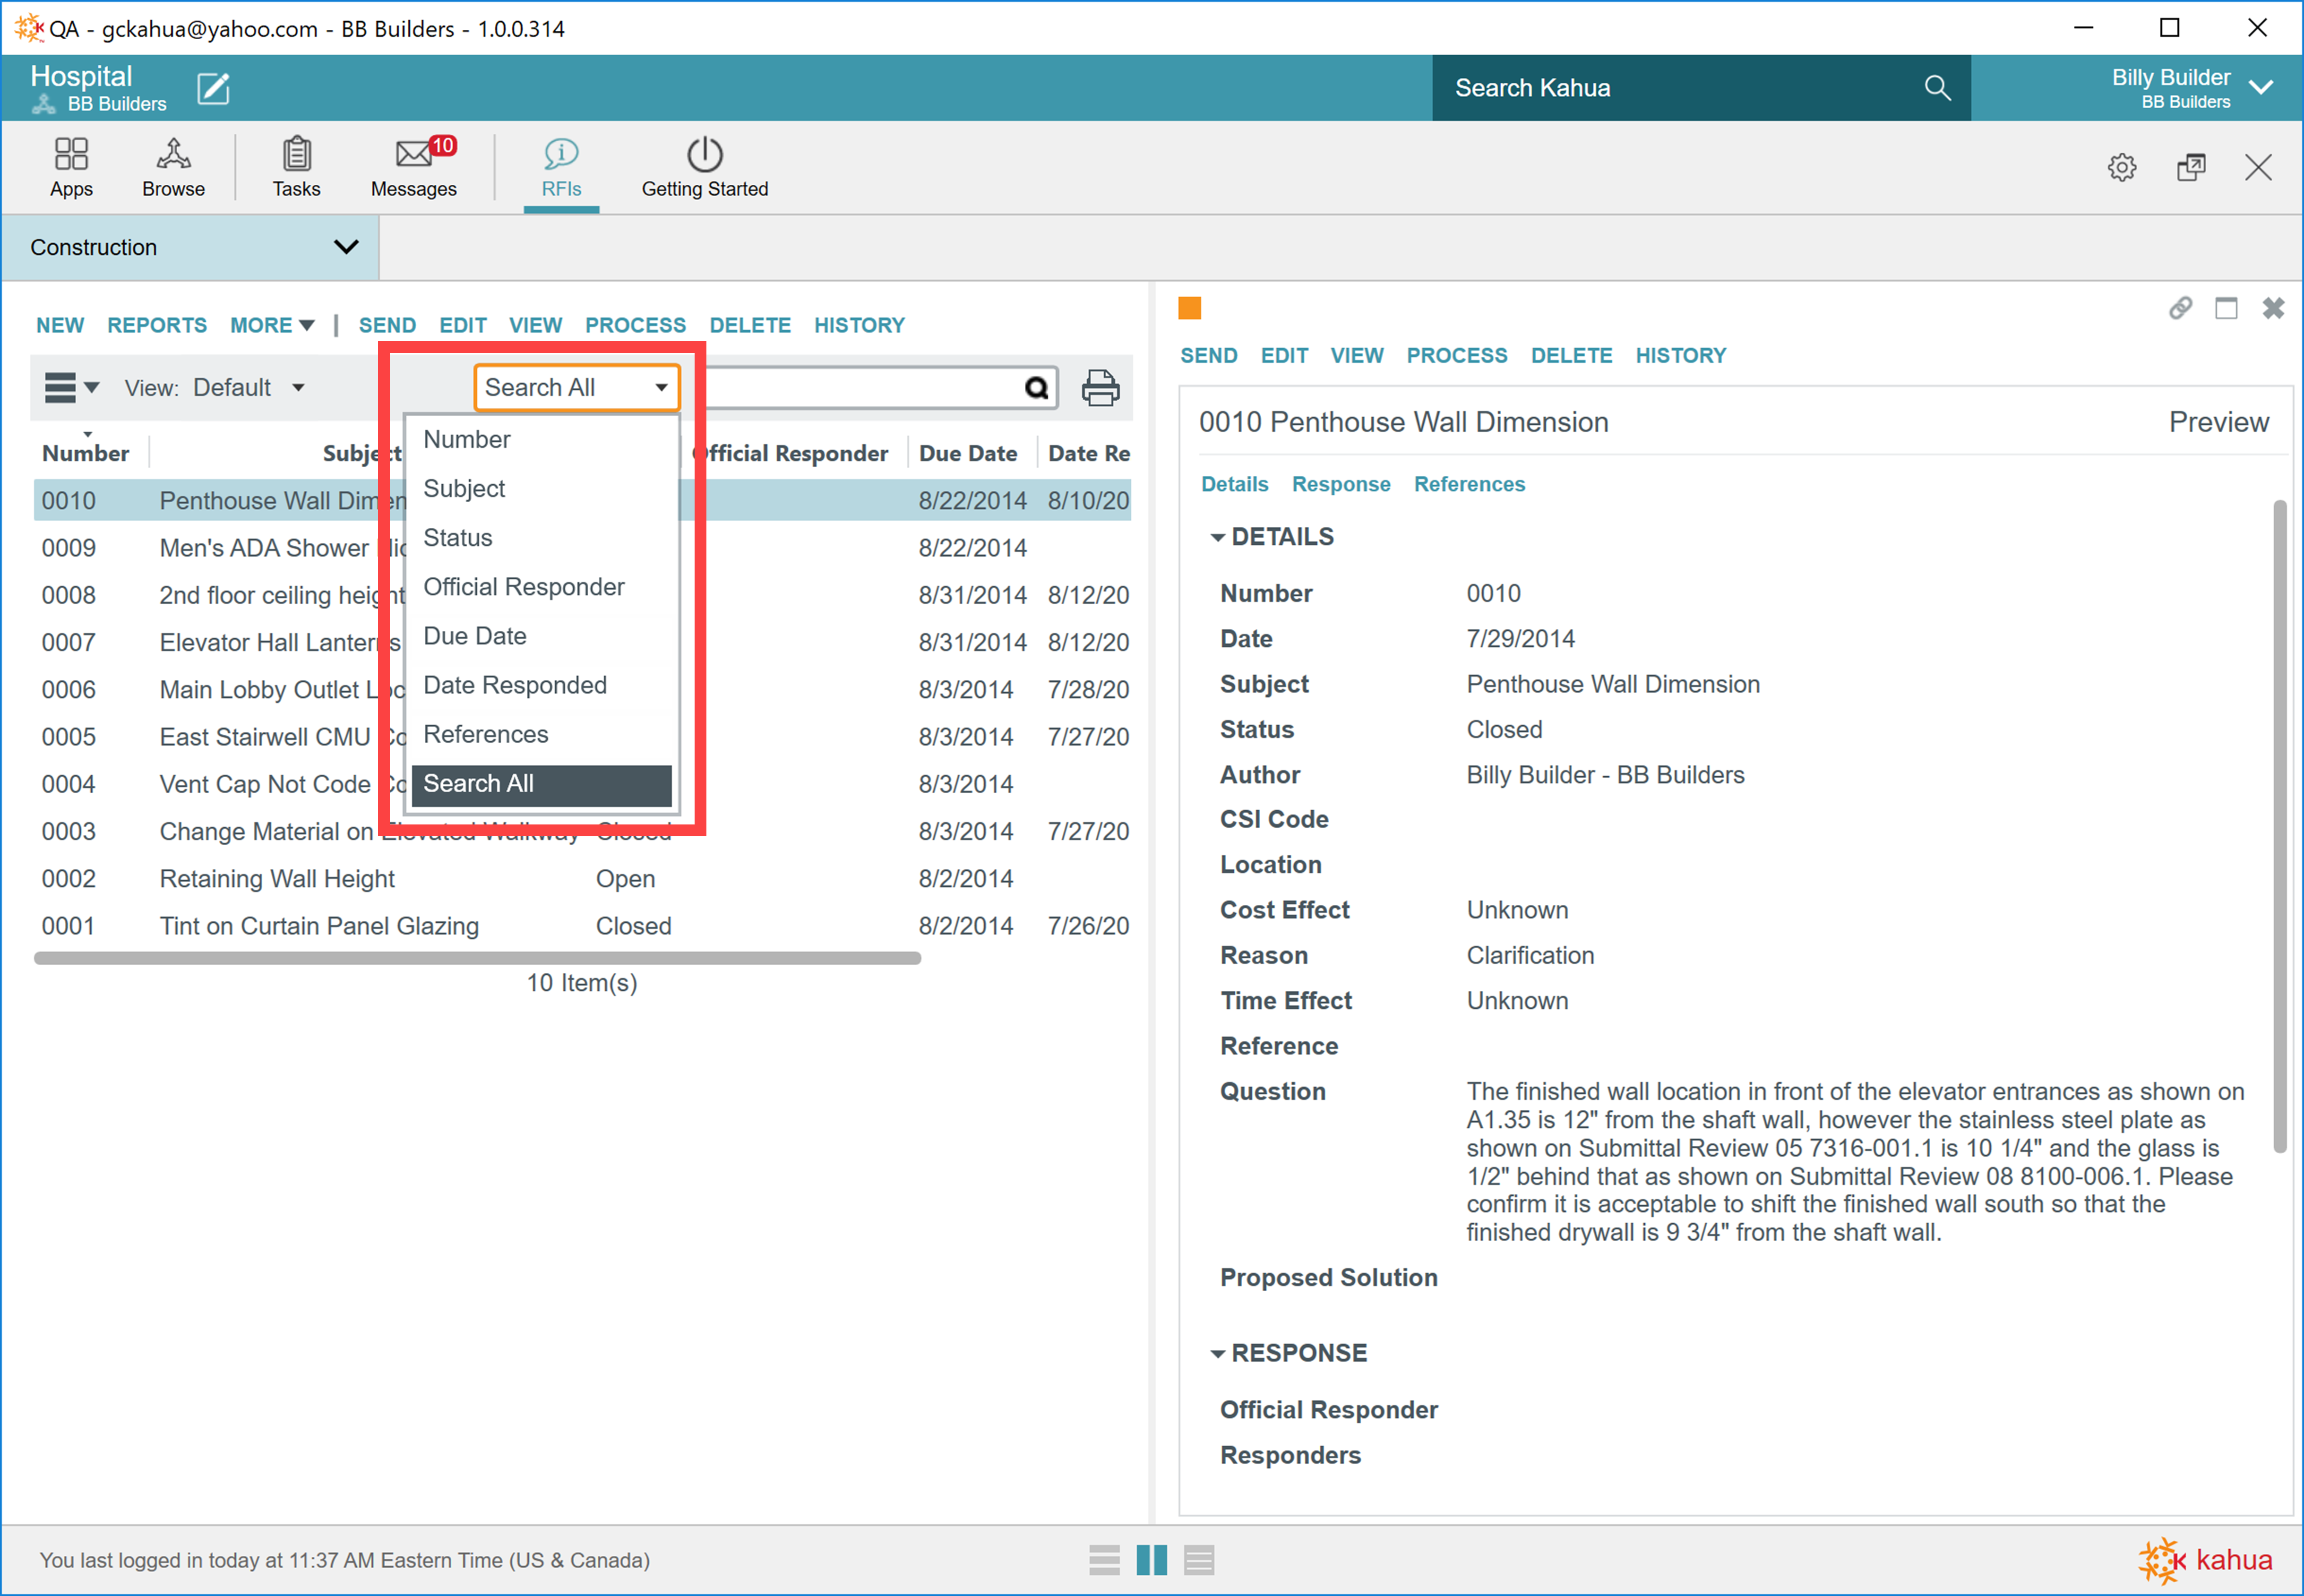2304x1596 pixels.
Task: Click the link chain icon in preview
Action: click(2180, 308)
